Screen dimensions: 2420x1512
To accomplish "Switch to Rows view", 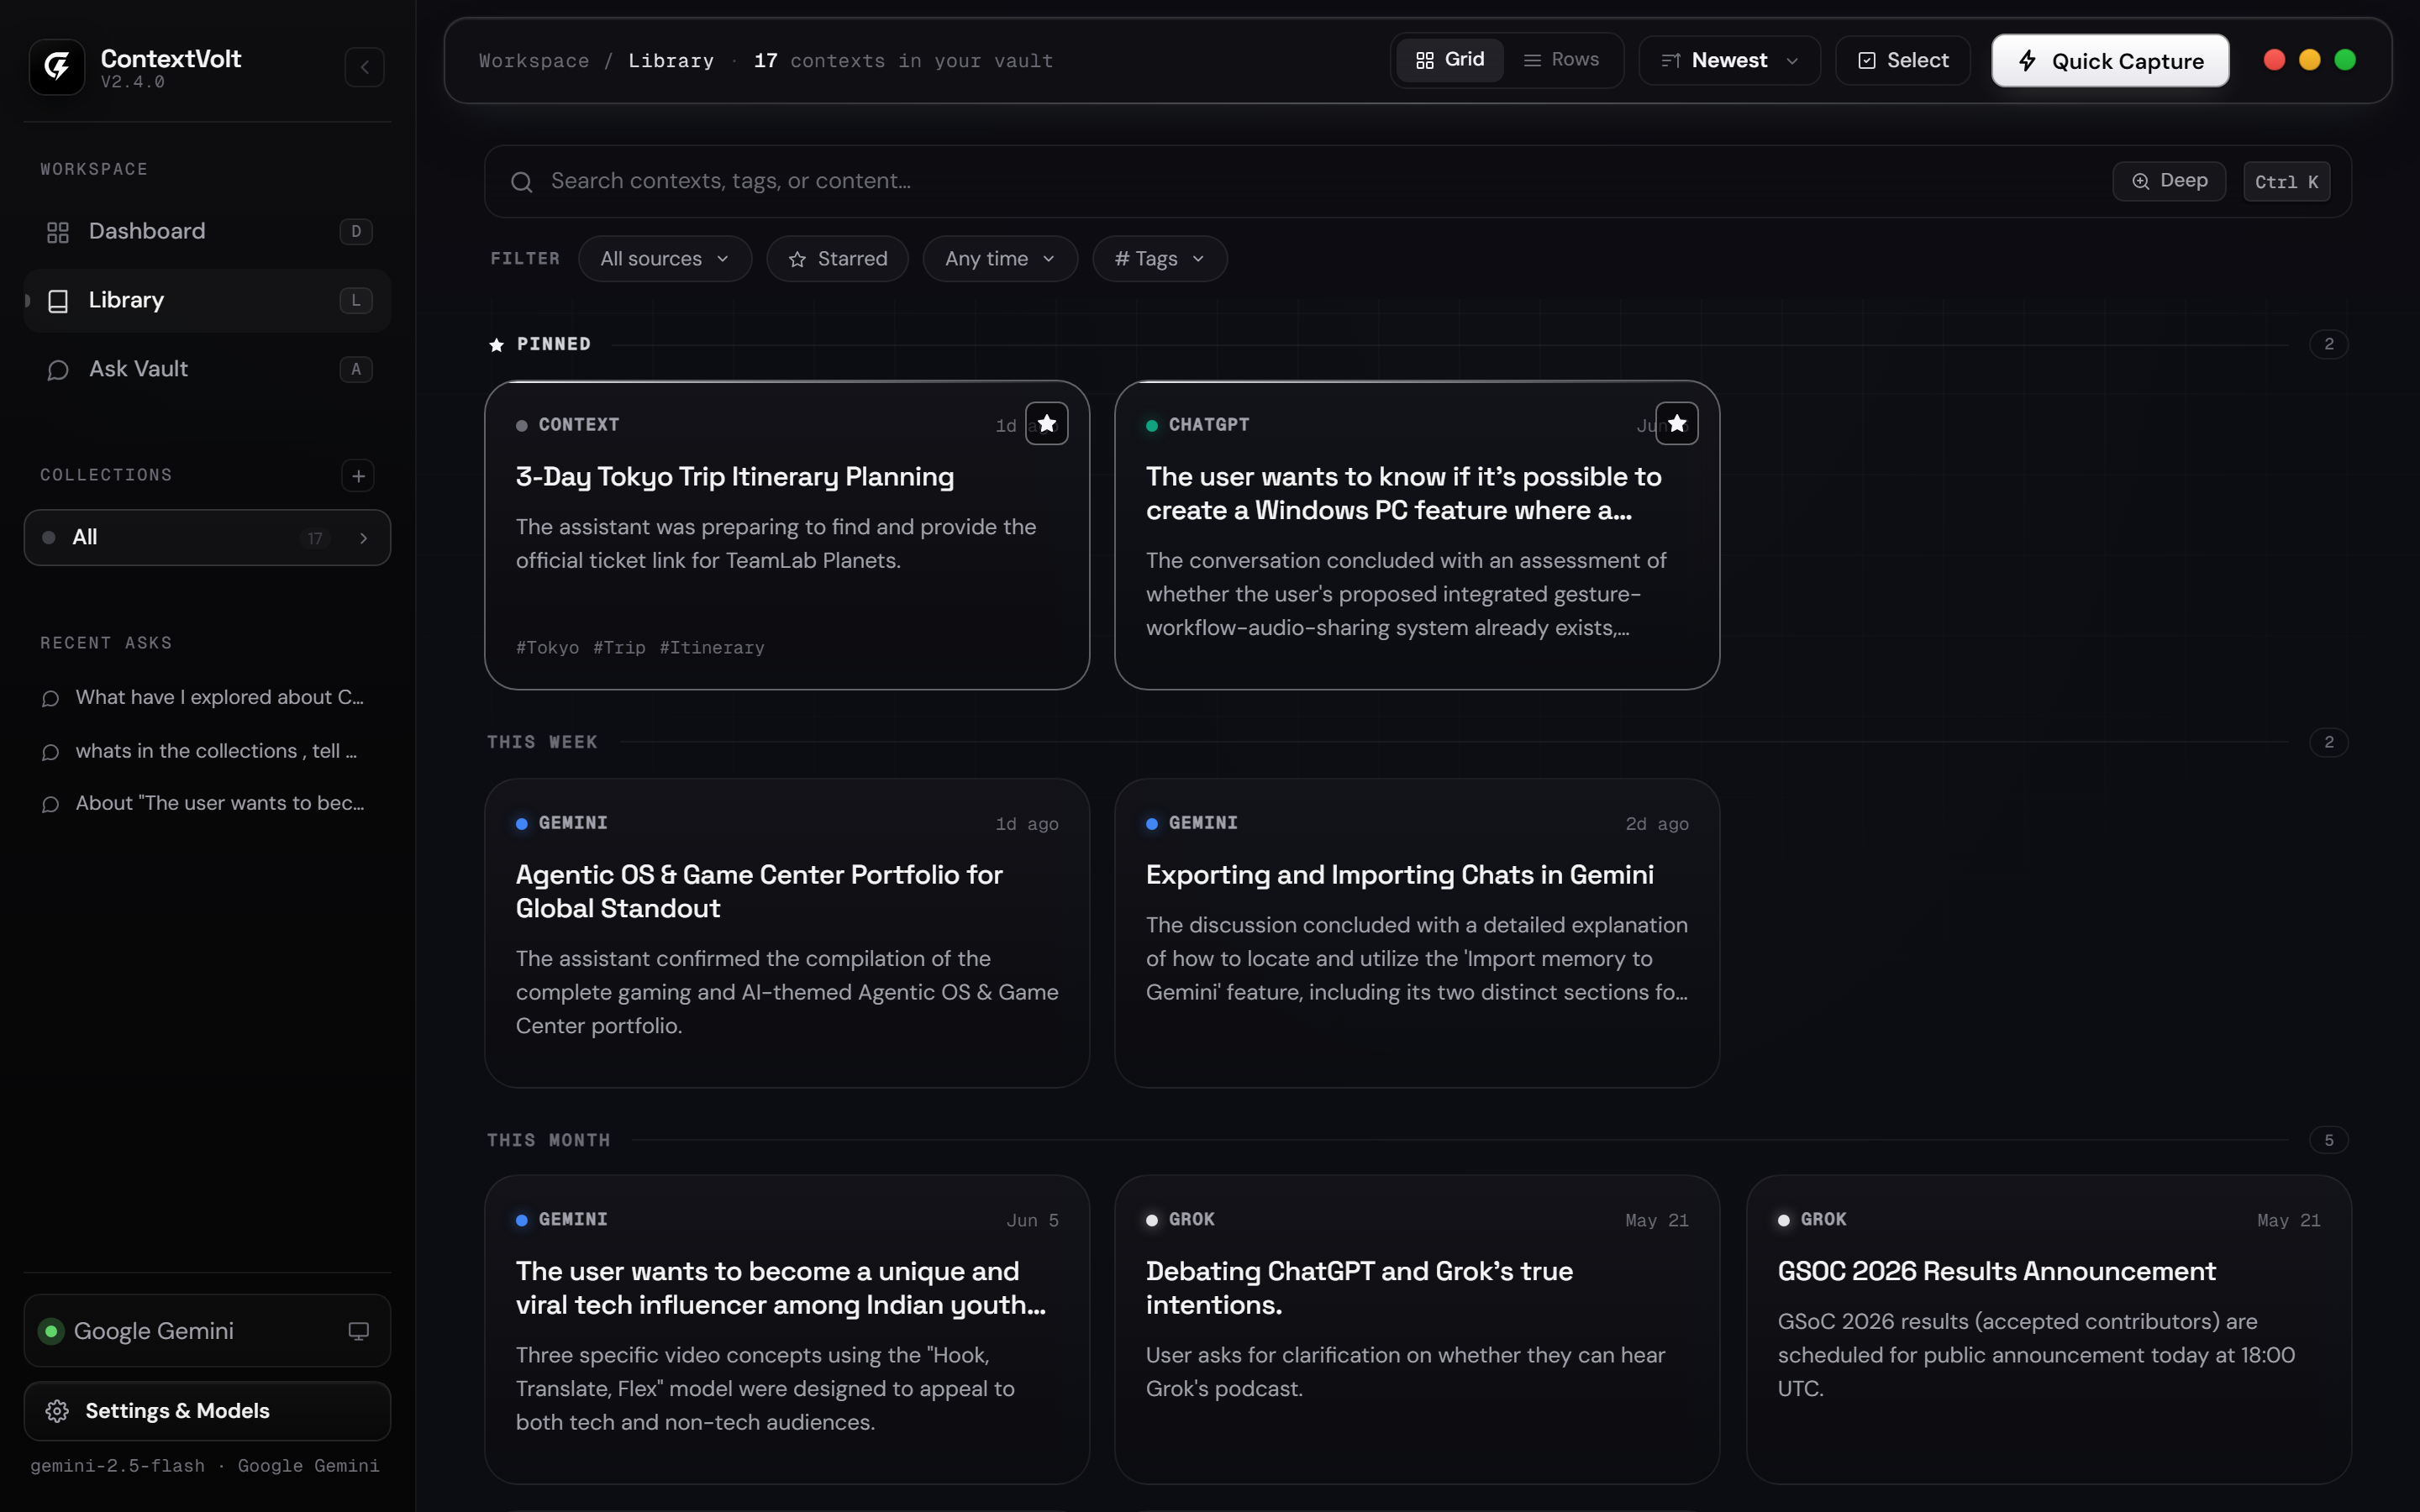I will pos(1561,60).
